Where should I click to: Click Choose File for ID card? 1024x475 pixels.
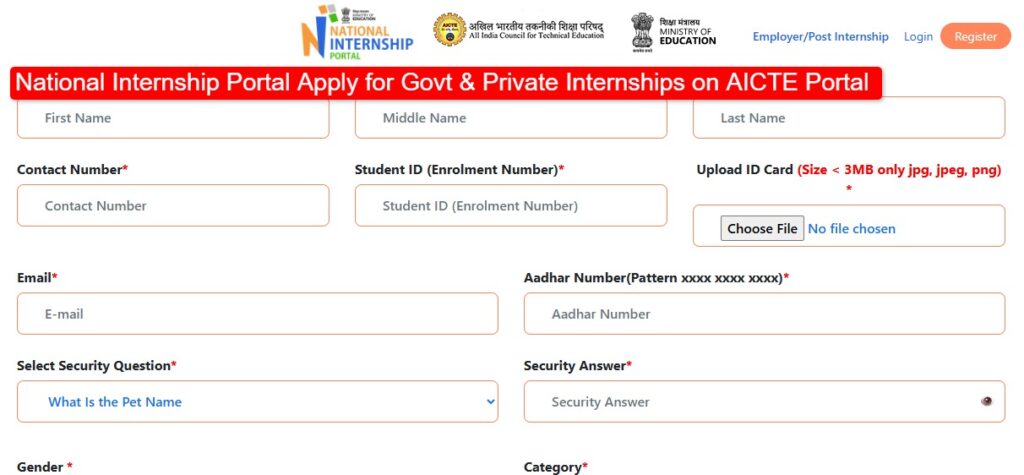(x=762, y=229)
